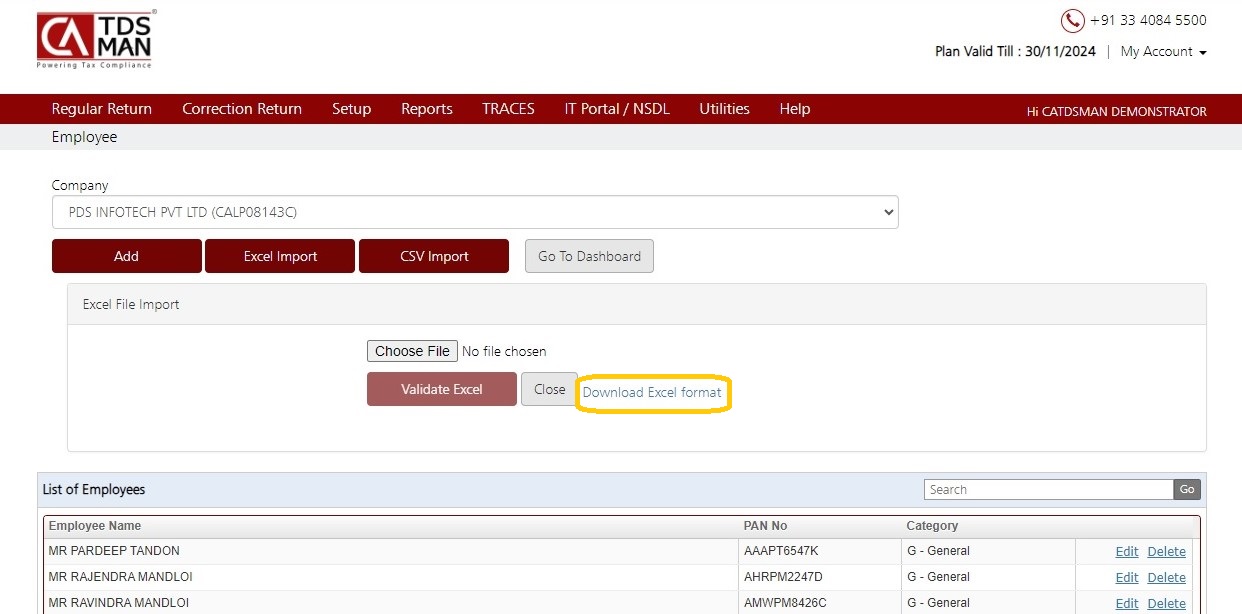Click the Excel Import button
The width and height of the screenshot is (1242, 614).
pyautogui.click(x=280, y=256)
